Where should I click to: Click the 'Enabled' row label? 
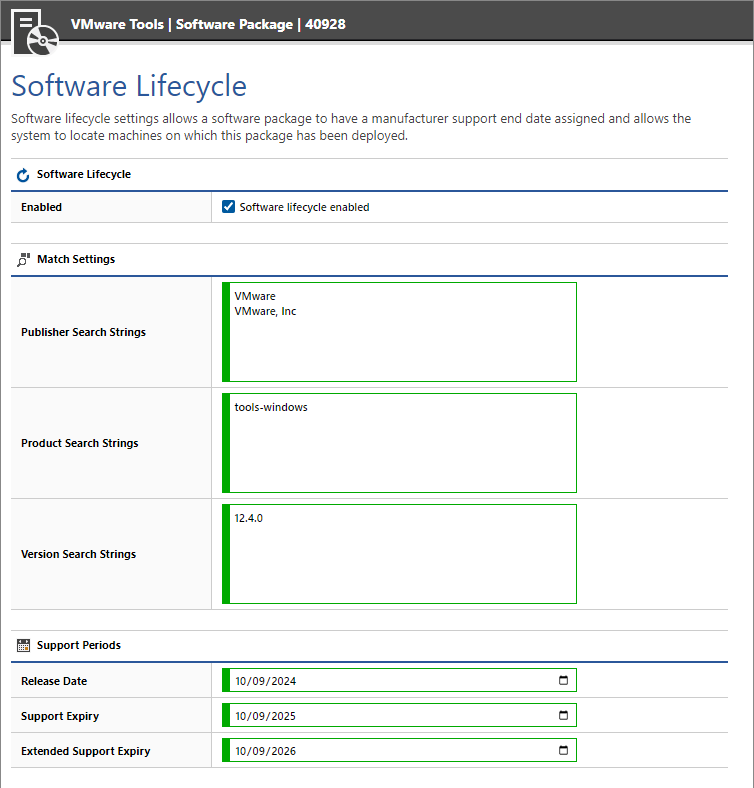coord(41,207)
